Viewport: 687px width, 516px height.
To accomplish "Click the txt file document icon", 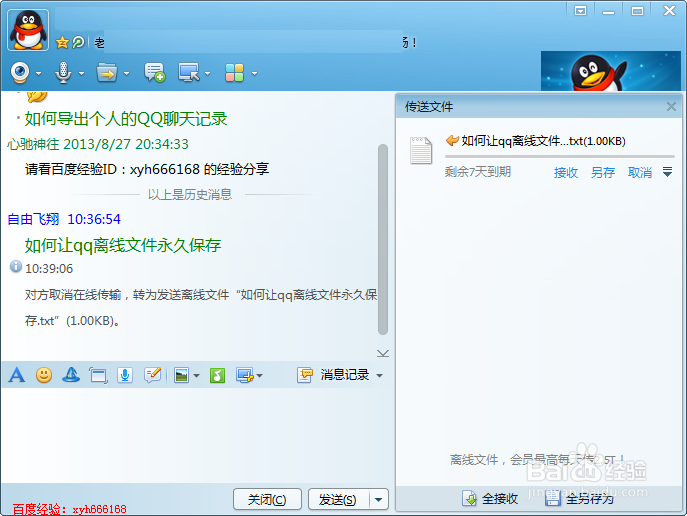I will (421, 150).
